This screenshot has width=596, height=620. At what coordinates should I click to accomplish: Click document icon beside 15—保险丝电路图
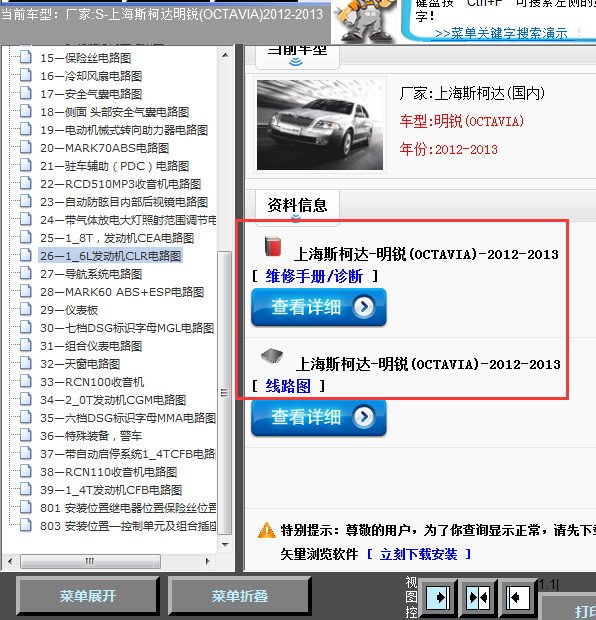point(26,57)
